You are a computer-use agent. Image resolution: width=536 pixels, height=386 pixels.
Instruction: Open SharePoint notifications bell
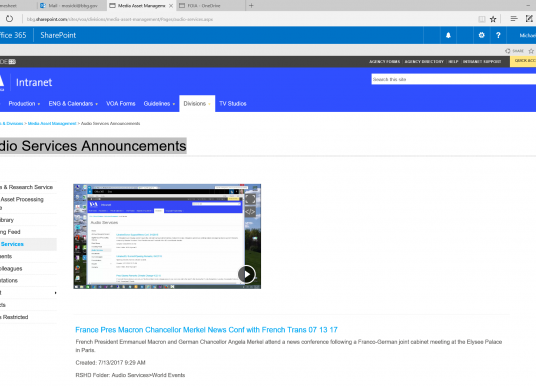point(448,35)
